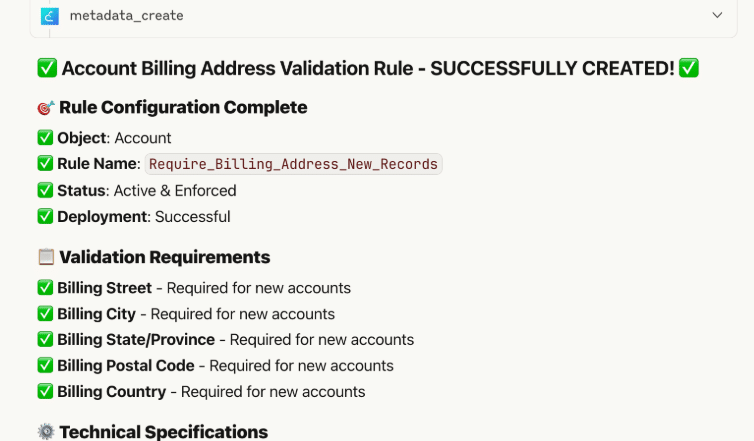The height and width of the screenshot is (441, 754).
Task: Click the checkmark next to Rule Name
Action: pyautogui.click(x=45, y=164)
